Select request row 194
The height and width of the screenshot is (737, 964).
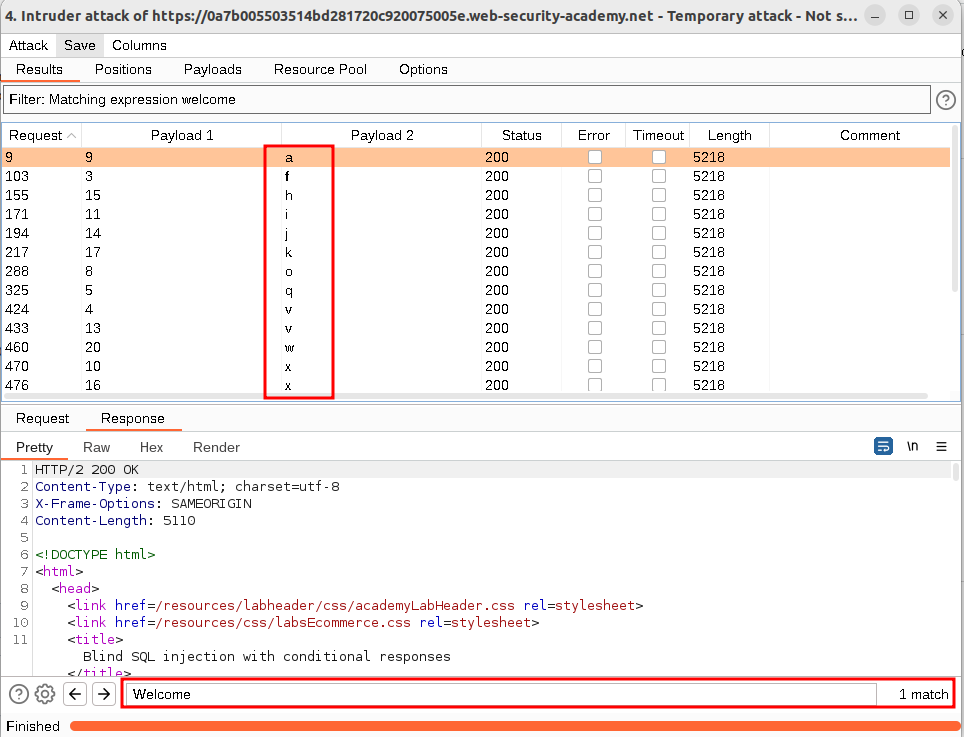(476, 234)
